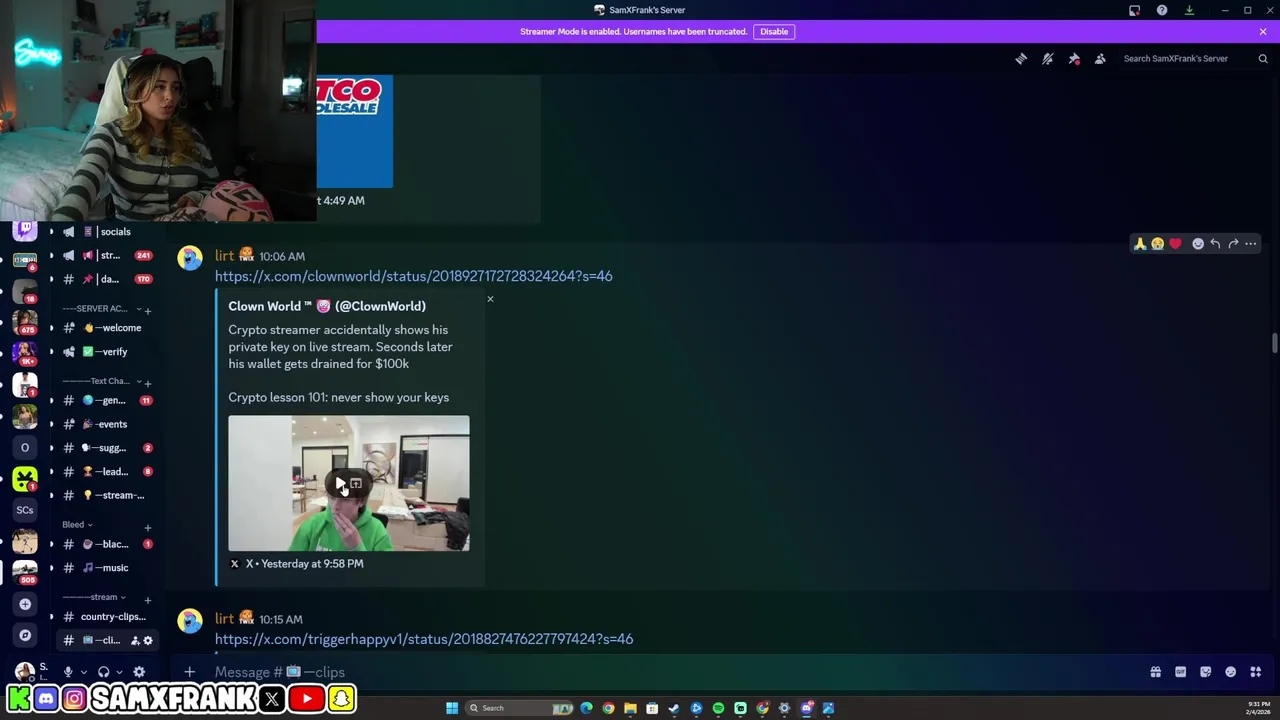
Task: Open gift icon in message bar
Action: (1156, 672)
